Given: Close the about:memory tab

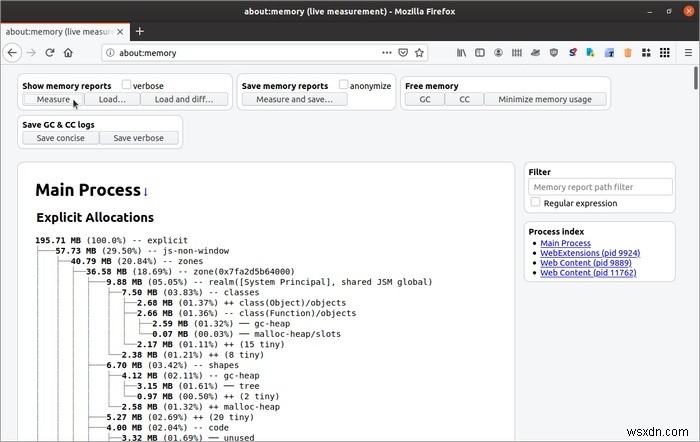Looking at the screenshot, I should 120,32.
